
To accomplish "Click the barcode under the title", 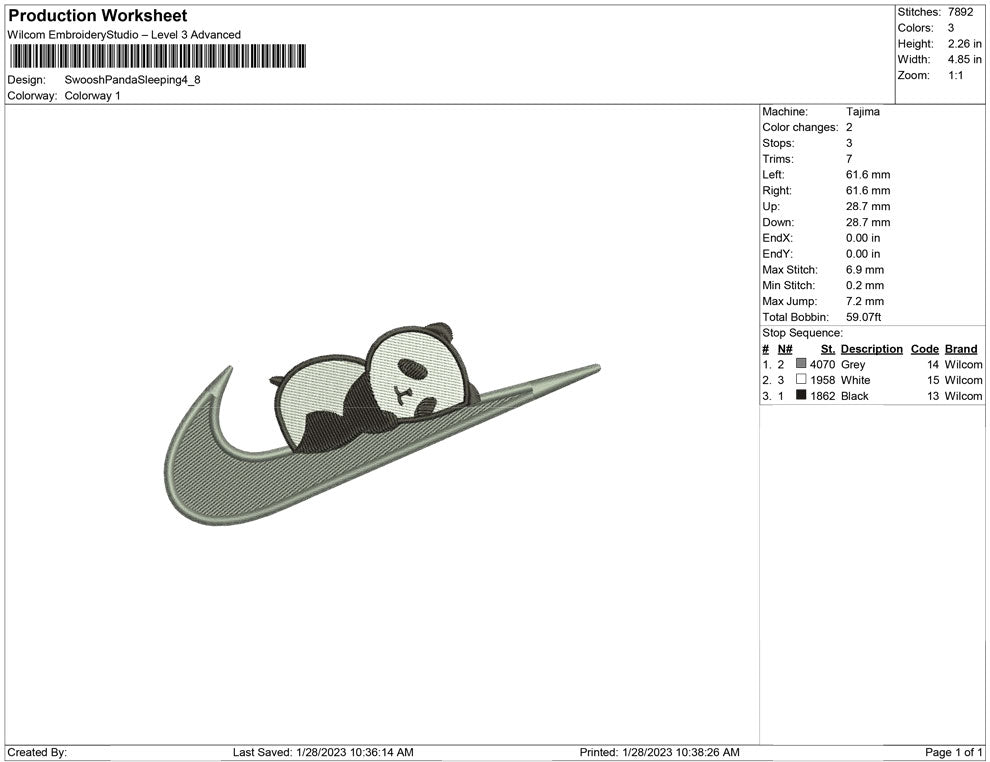I will pos(158,56).
